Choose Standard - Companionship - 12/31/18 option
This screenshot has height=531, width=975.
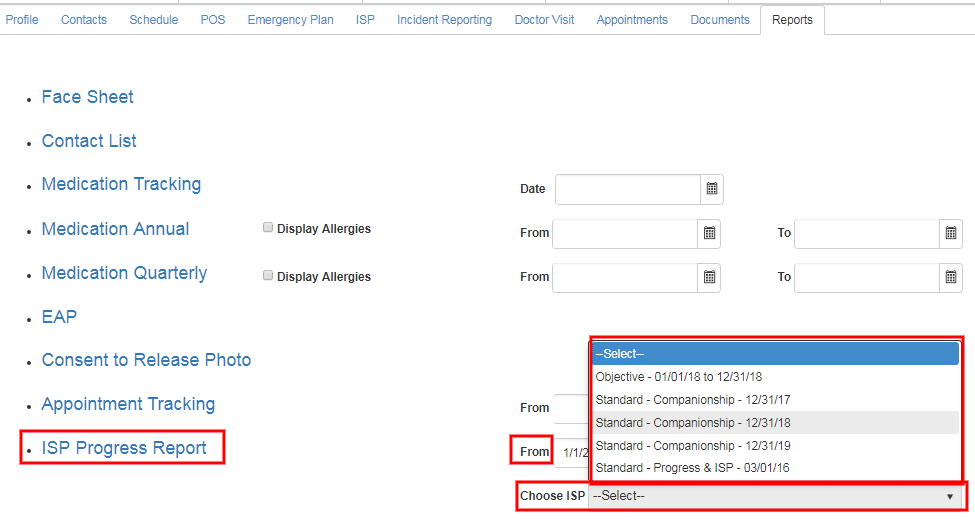pyautogui.click(x=693, y=423)
